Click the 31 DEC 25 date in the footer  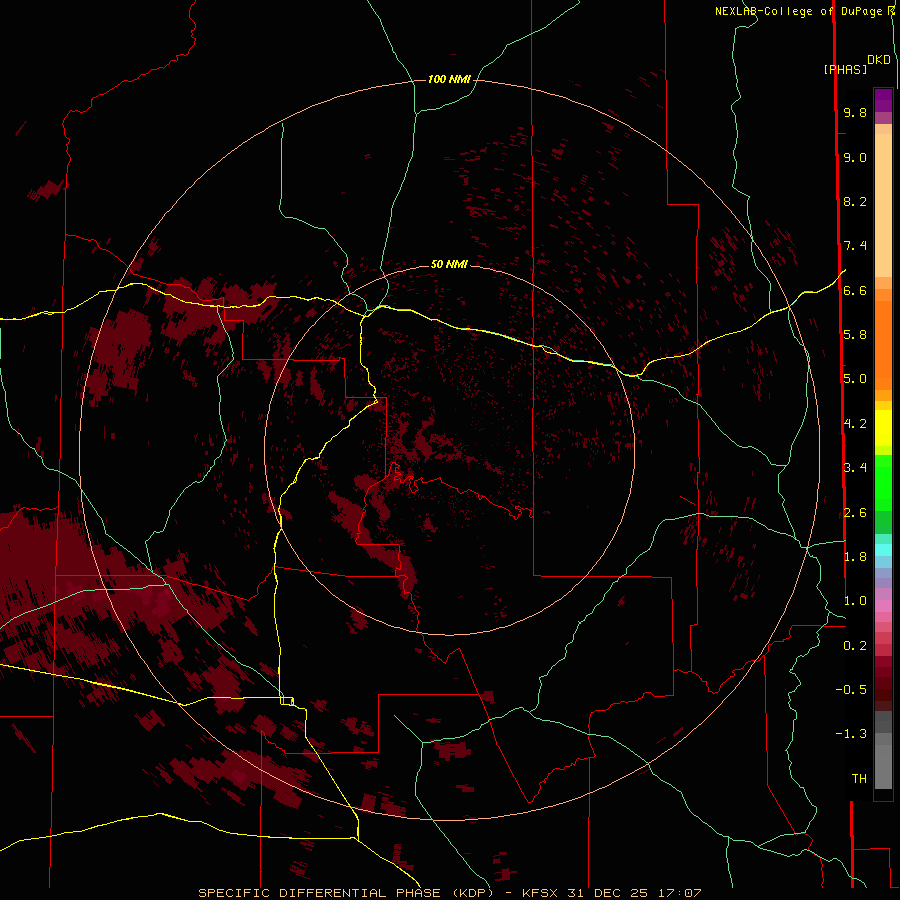tap(607, 893)
